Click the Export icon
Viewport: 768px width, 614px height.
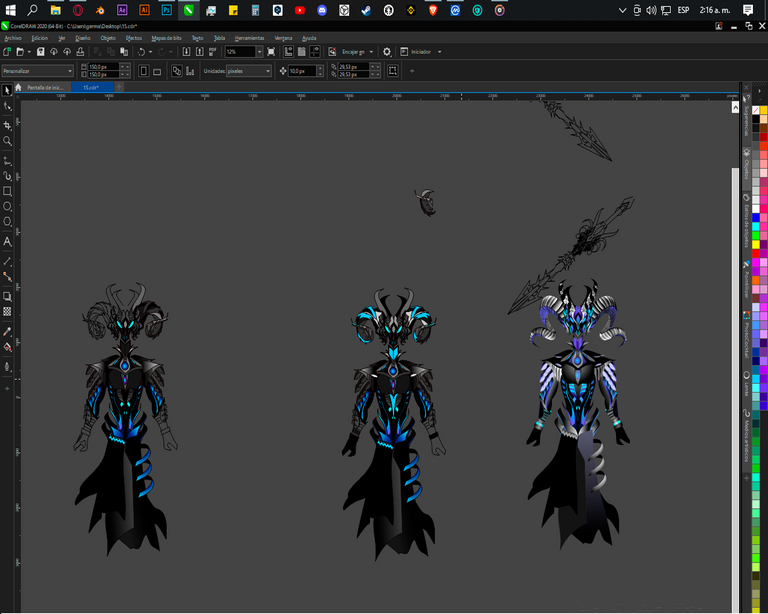tap(199, 51)
